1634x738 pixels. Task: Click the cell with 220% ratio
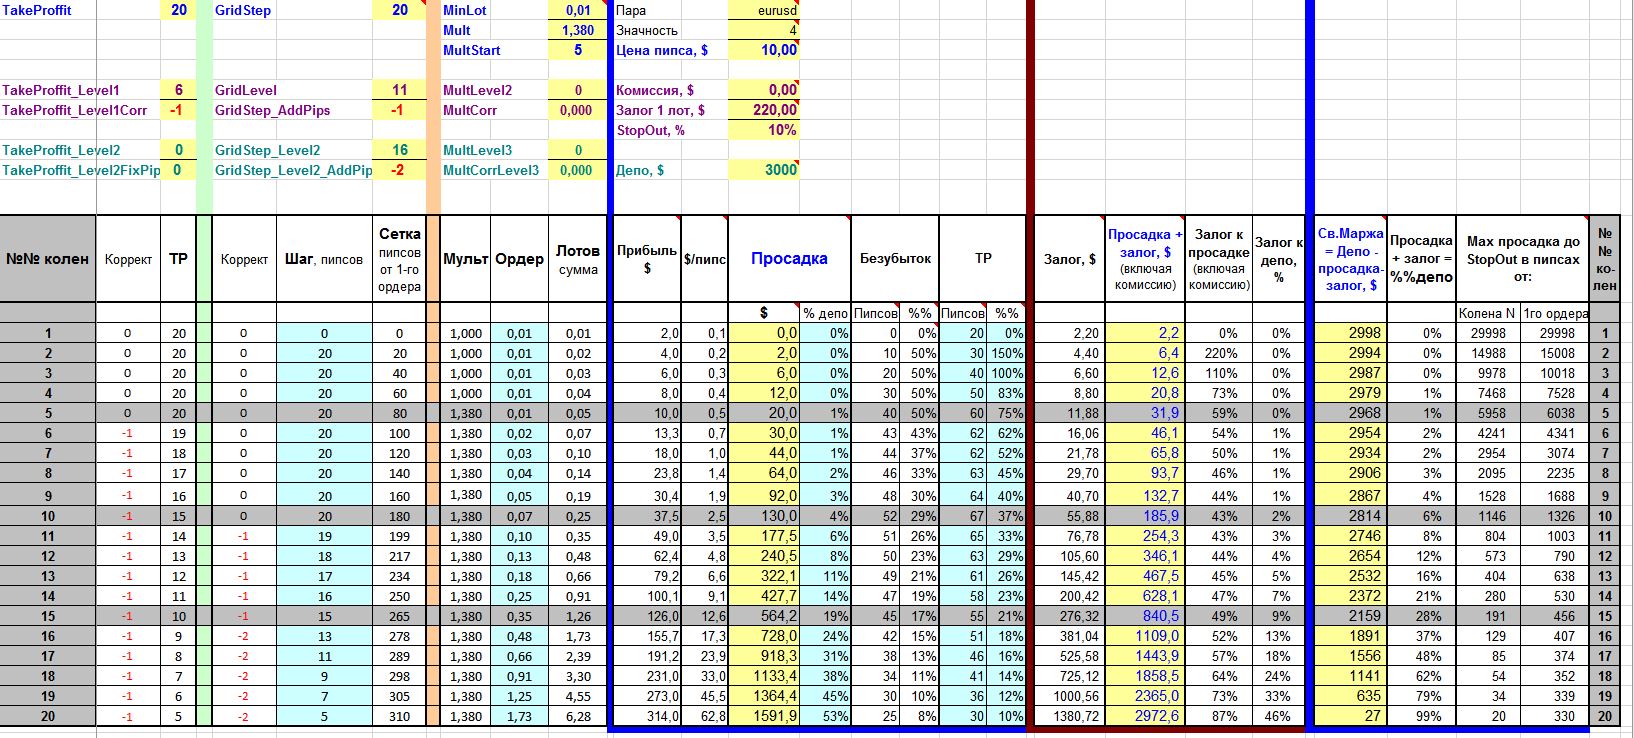[1218, 353]
